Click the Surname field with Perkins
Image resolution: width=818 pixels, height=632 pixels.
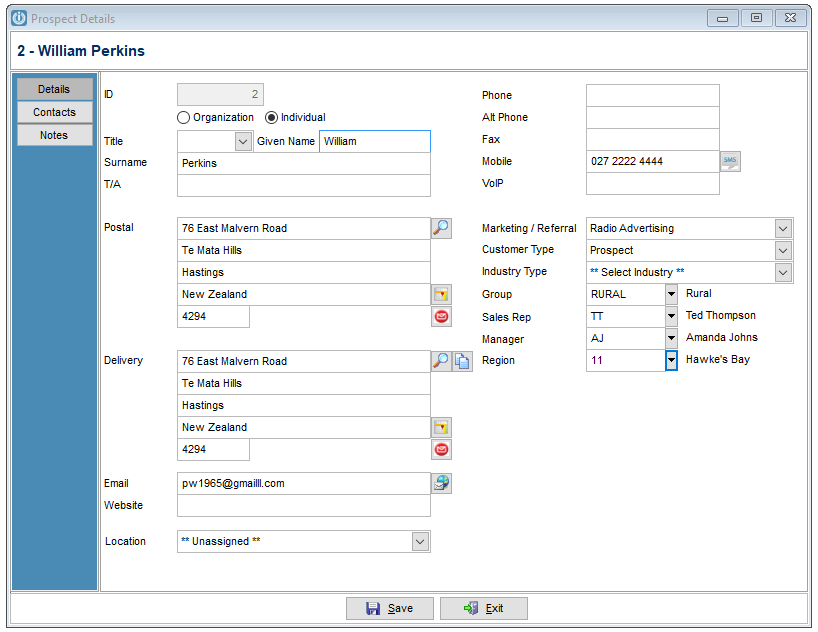(304, 163)
